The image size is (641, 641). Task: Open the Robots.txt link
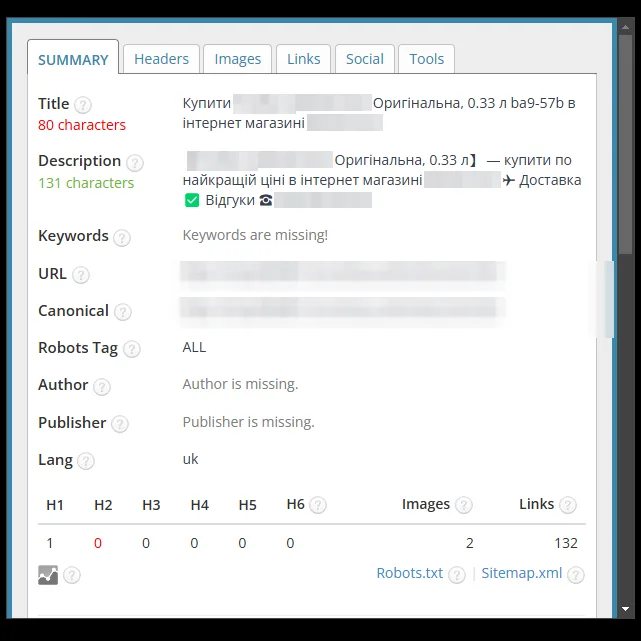point(410,573)
